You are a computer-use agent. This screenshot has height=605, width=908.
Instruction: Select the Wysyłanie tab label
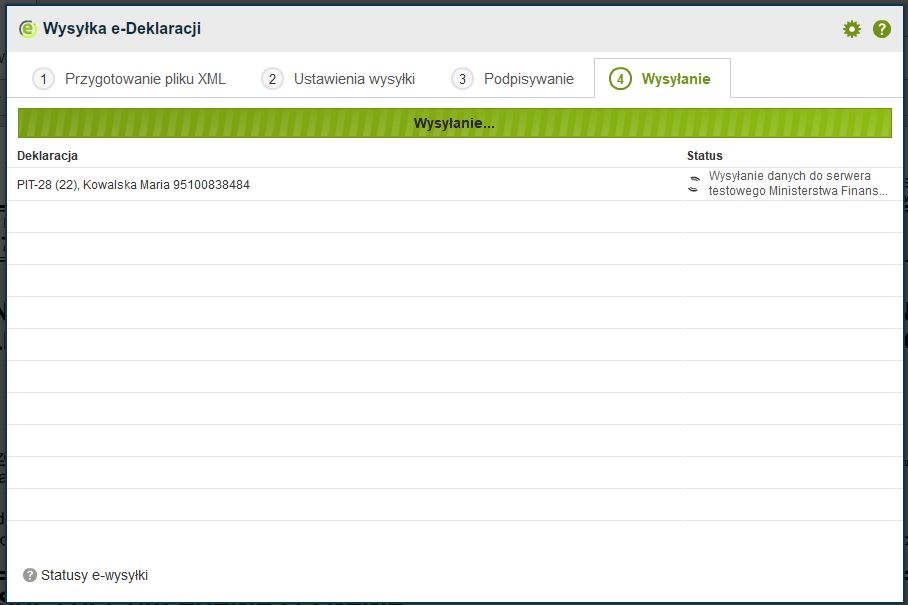pos(676,79)
